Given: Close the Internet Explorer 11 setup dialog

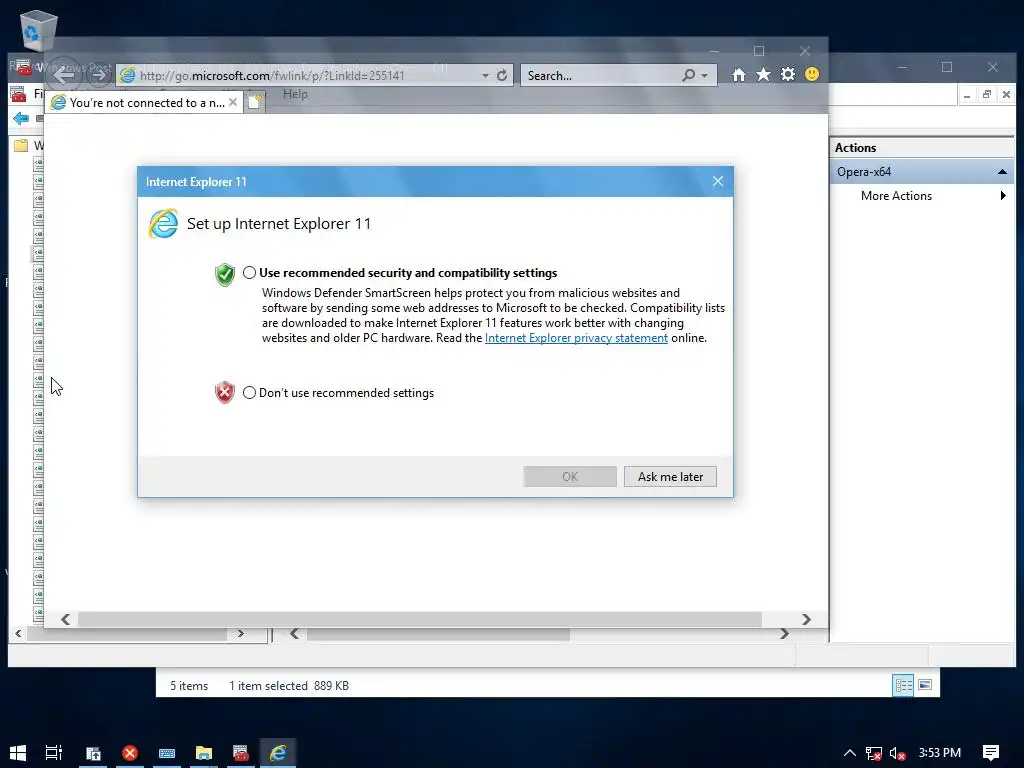Looking at the screenshot, I should (x=718, y=182).
